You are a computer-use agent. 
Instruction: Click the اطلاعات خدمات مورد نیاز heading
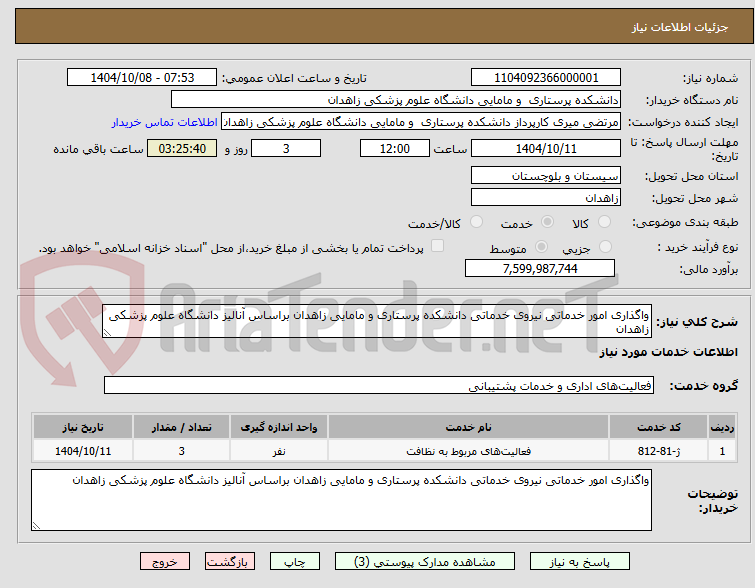coord(668,352)
